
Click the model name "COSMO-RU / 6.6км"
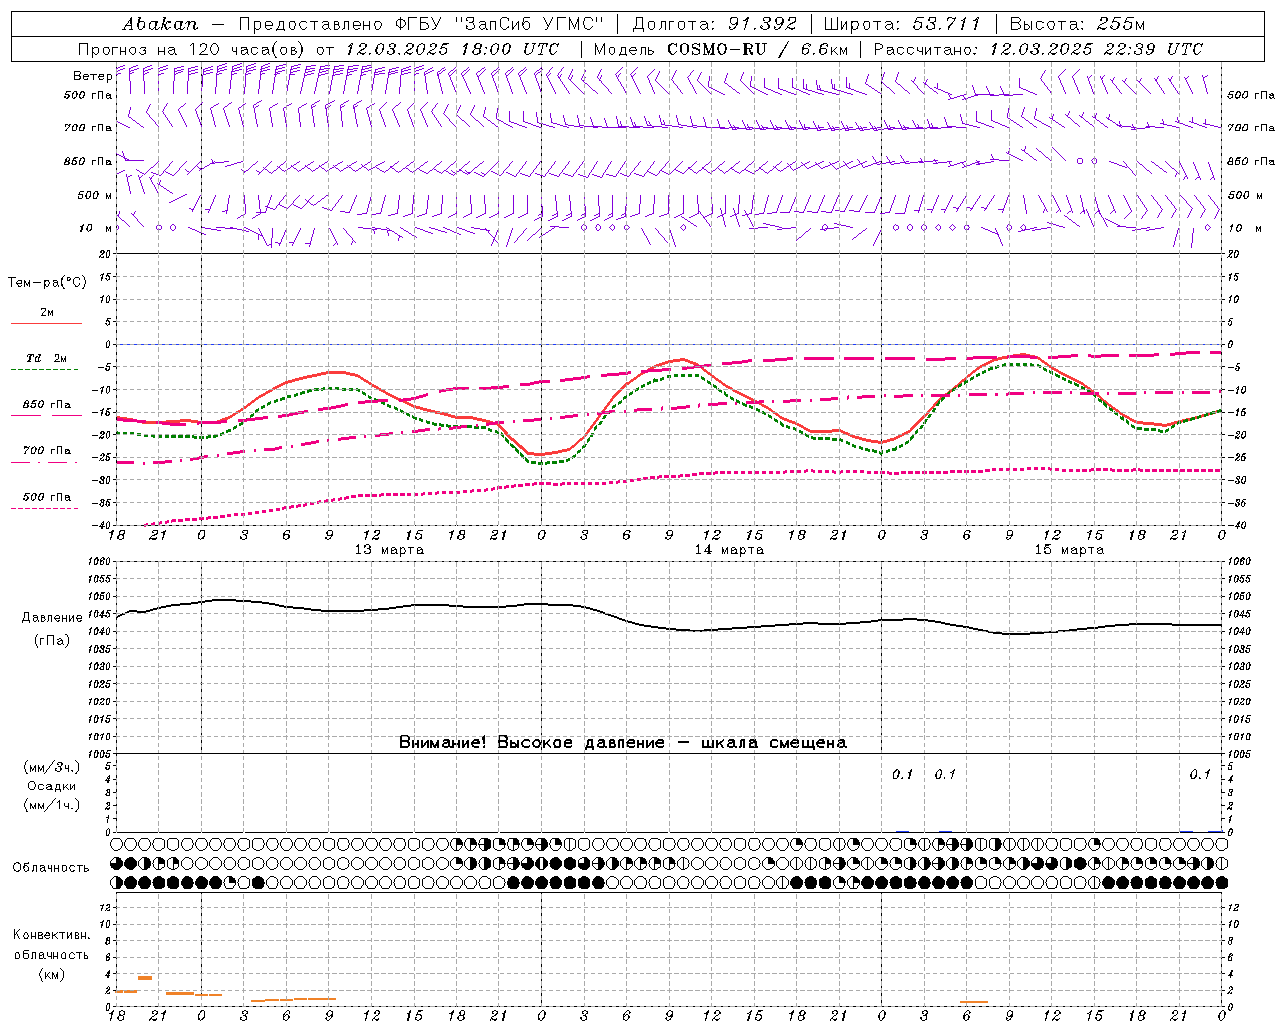(x=757, y=49)
